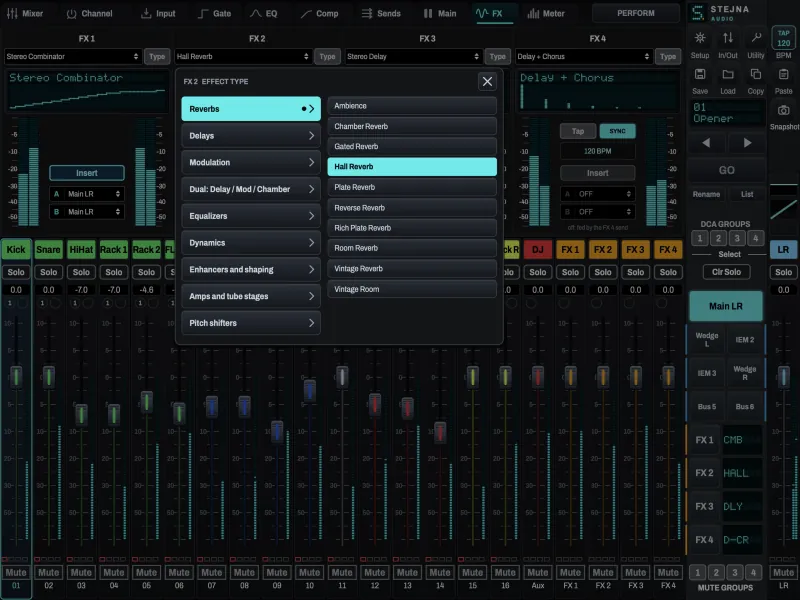800x600 pixels.
Task: Solo the DJ channel
Action: (538, 272)
